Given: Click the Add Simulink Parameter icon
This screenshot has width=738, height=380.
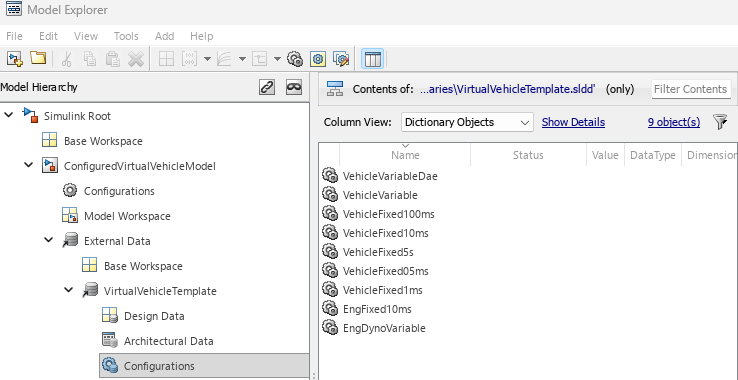Looking at the screenshot, I should (190, 59).
